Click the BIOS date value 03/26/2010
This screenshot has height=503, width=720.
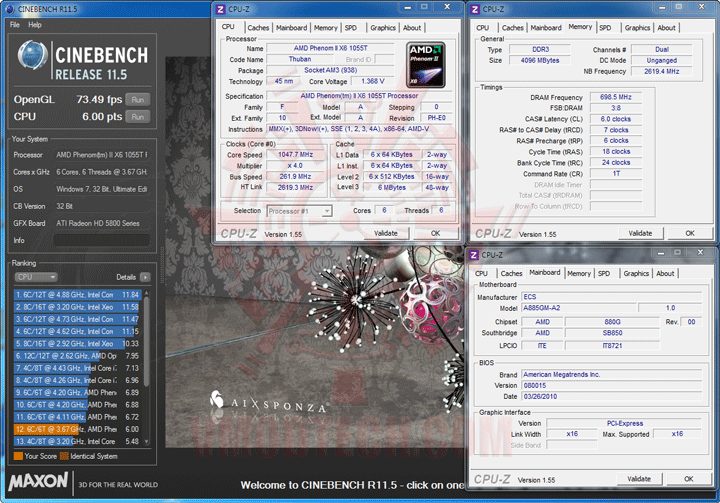(612, 396)
